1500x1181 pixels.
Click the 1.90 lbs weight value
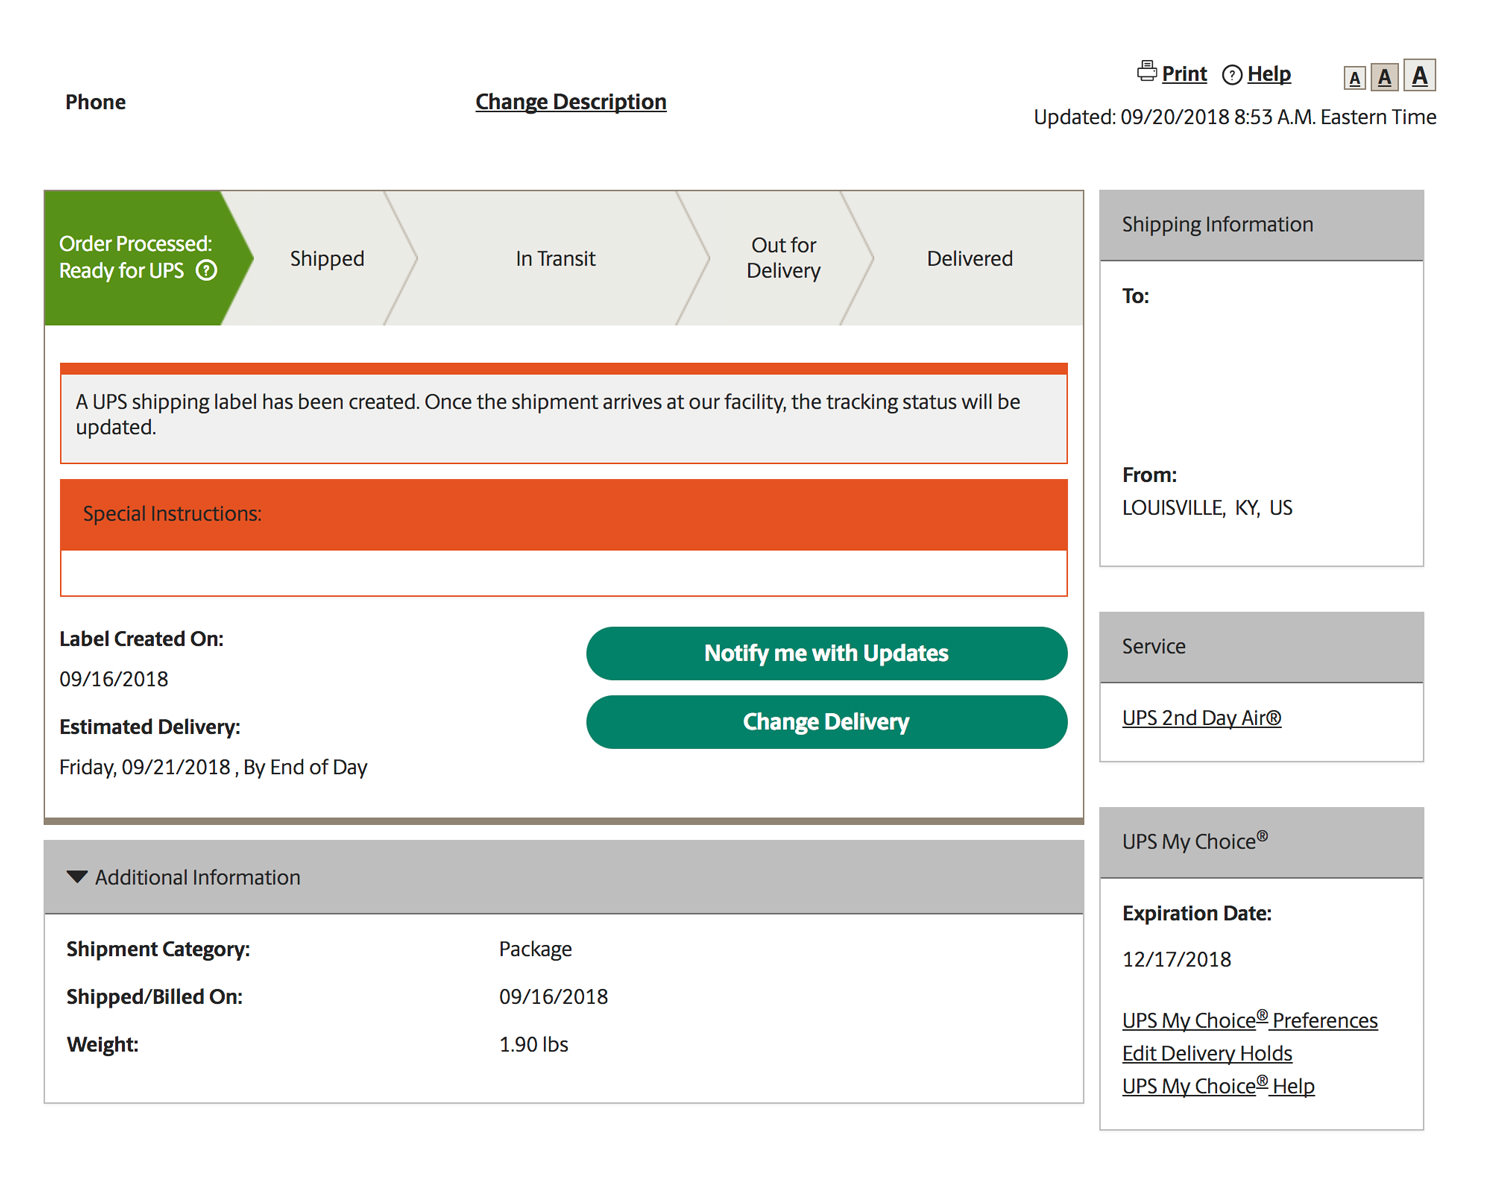click(x=534, y=1044)
